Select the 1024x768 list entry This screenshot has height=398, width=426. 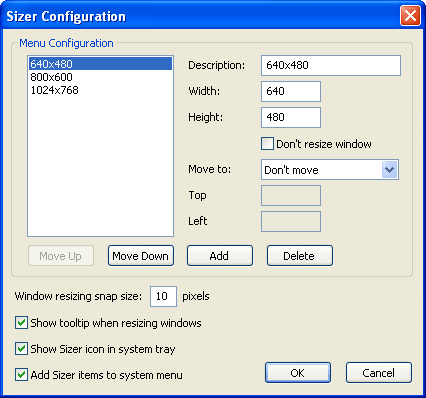point(100,90)
